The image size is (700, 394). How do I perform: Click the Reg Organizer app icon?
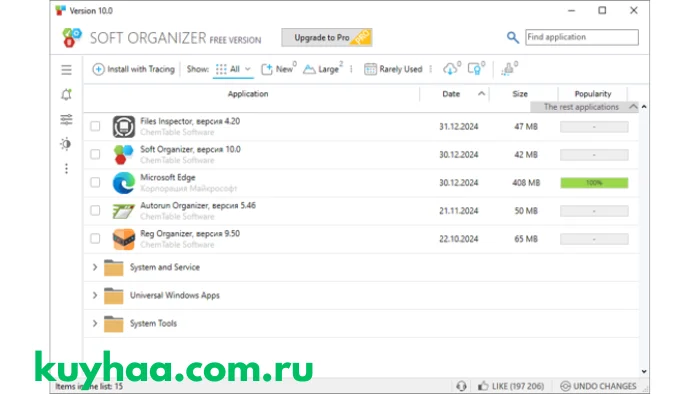124,239
